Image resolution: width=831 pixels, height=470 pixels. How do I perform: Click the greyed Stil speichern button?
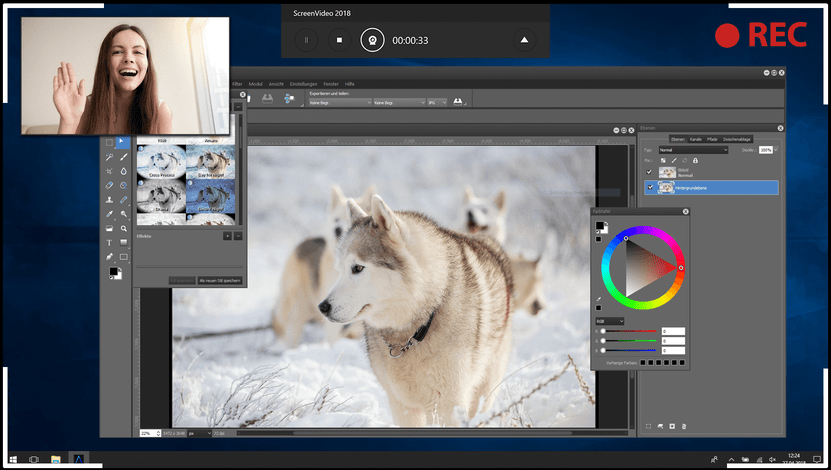click(x=182, y=280)
